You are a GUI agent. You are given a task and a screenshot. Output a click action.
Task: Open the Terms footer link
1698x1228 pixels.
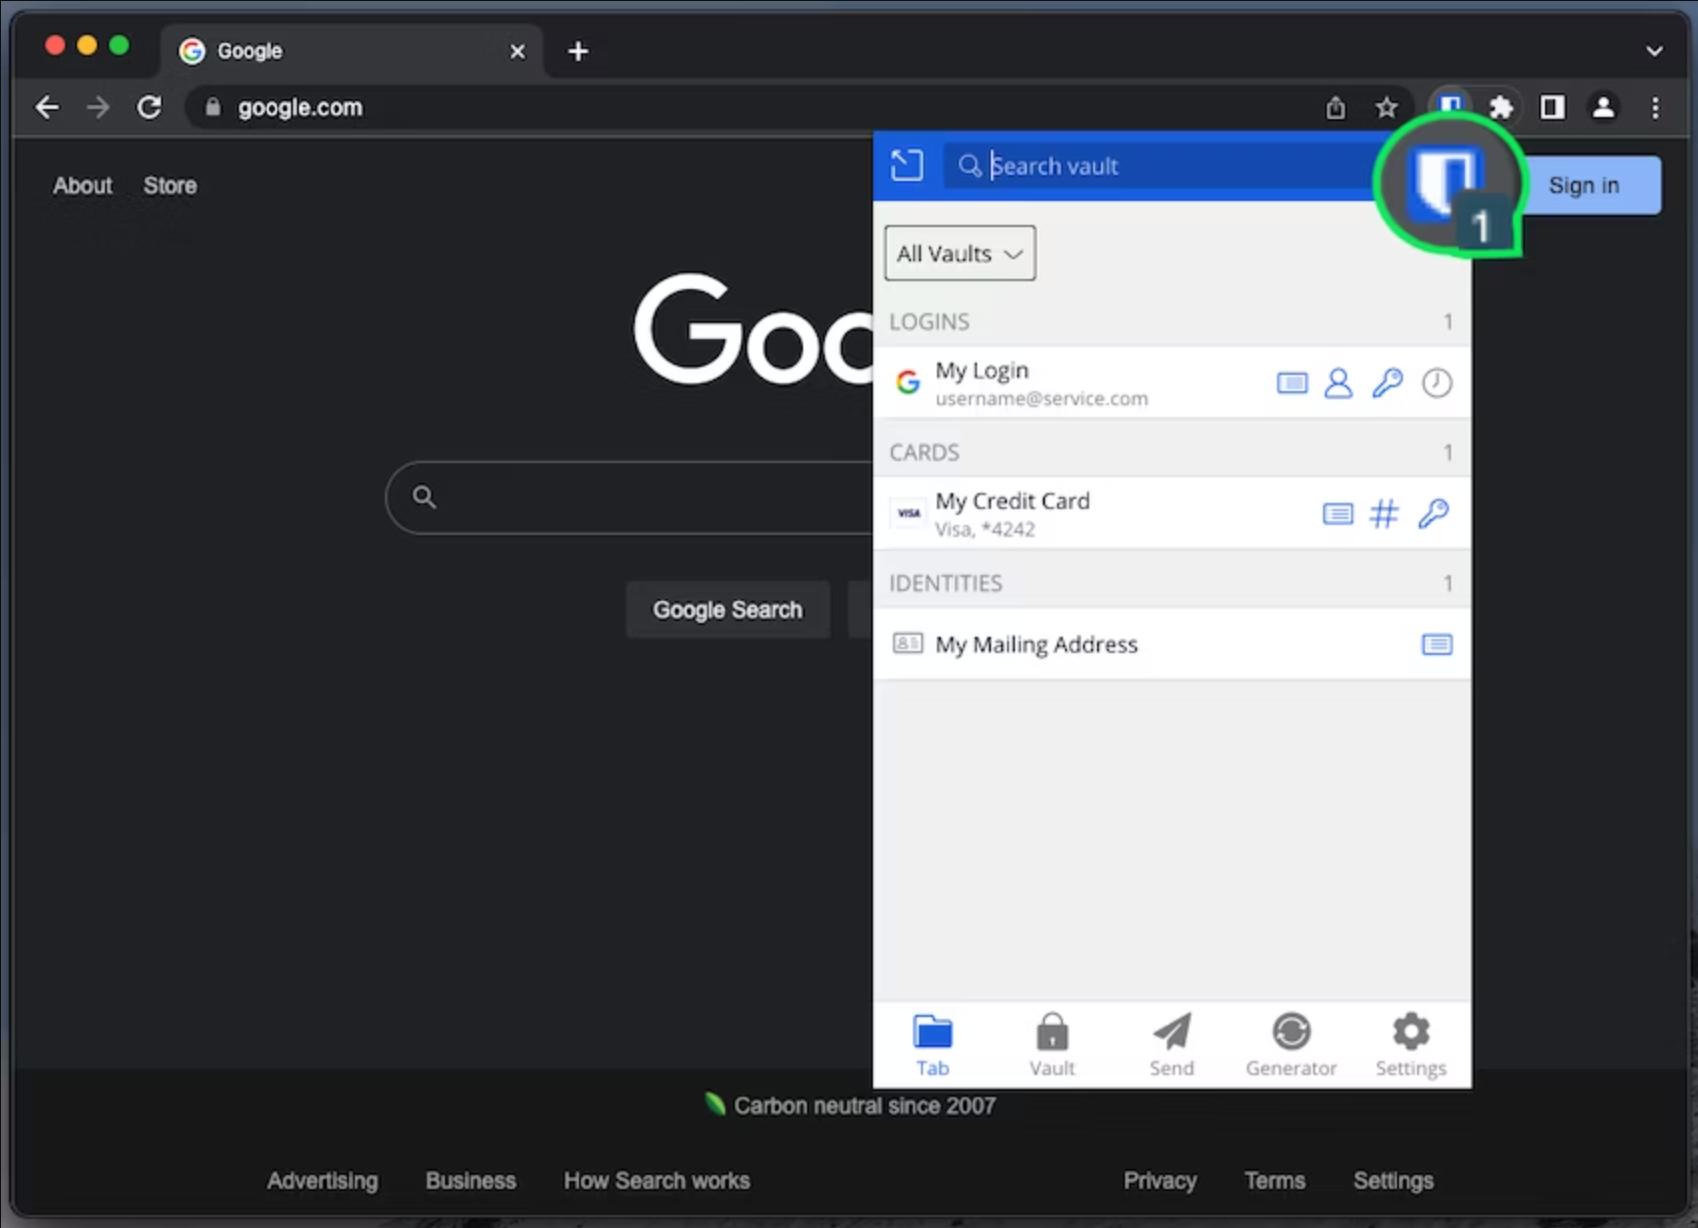coord(1275,1181)
